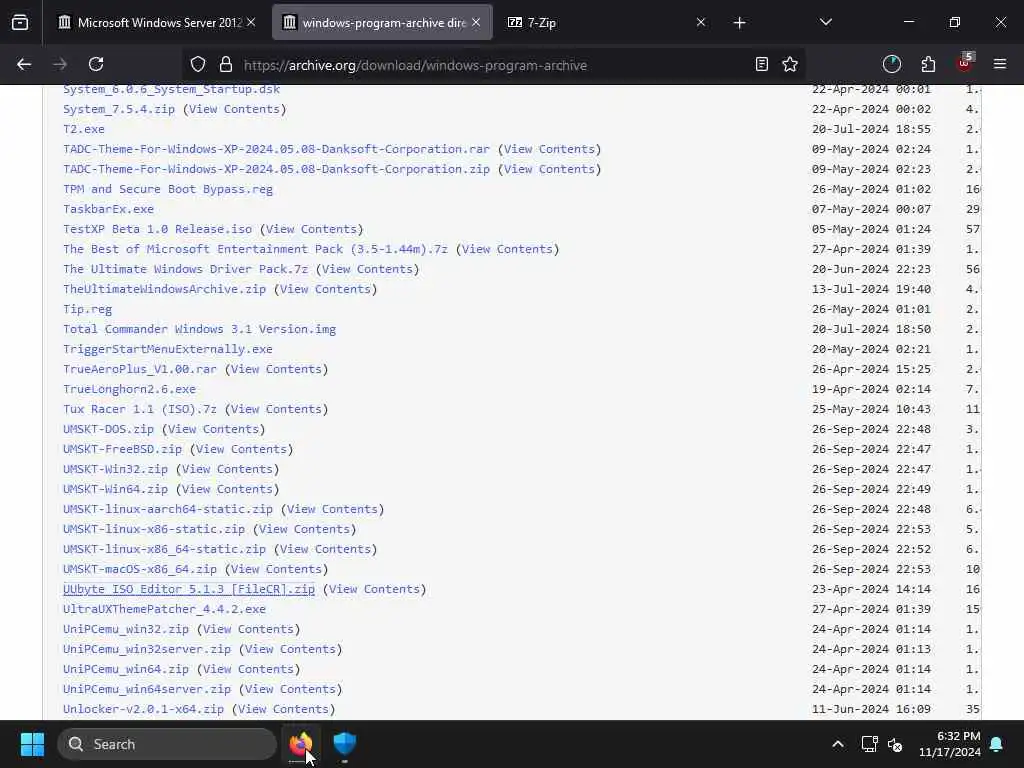This screenshot has width=1024, height=768.
Task: Click Firefox icon in taskbar
Action: [x=301, y=744]
